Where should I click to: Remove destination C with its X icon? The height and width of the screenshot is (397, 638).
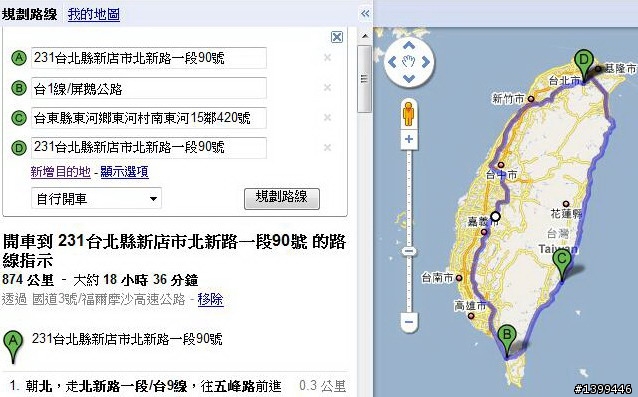[x=327, y=118]
